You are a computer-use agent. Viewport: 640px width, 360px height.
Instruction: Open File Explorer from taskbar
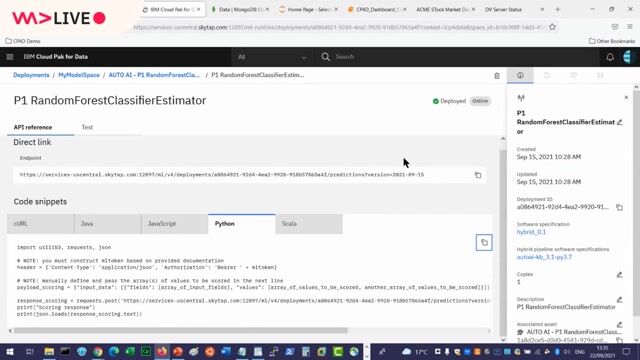[x=49, y=351]
